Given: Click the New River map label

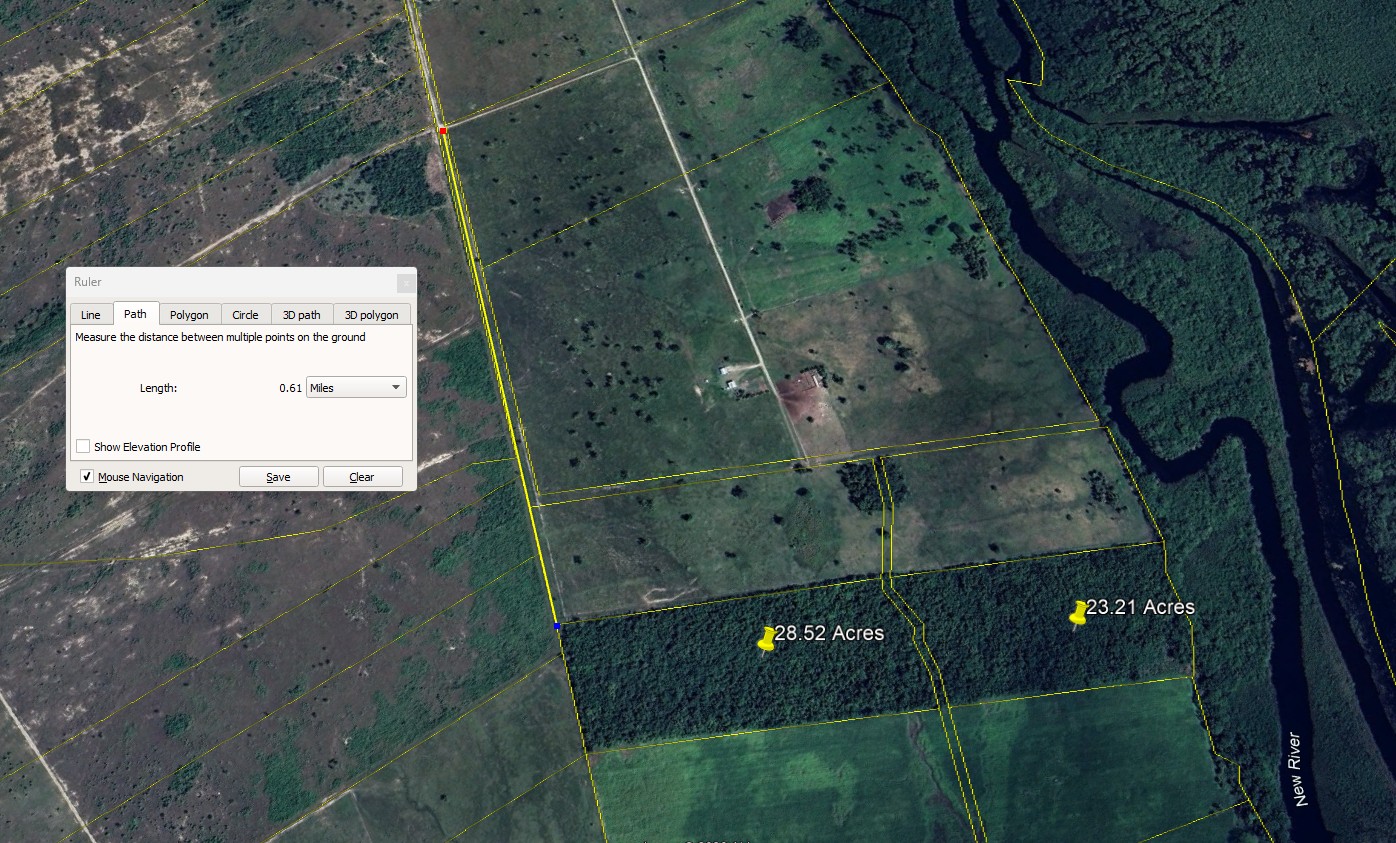Looking at the screenshot, I should click(x=1297, y=769).
